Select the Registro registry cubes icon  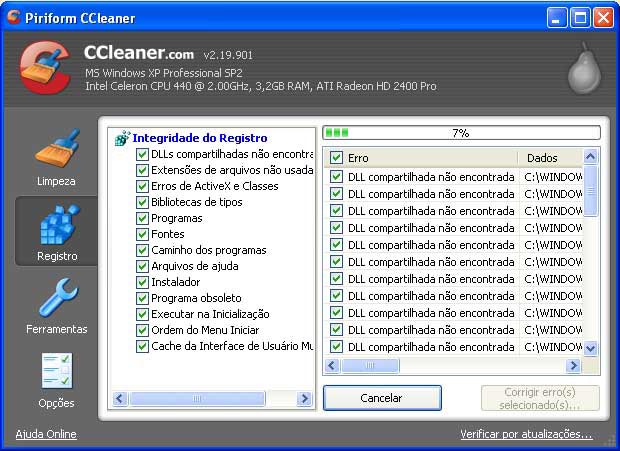[x=57, y=224]
